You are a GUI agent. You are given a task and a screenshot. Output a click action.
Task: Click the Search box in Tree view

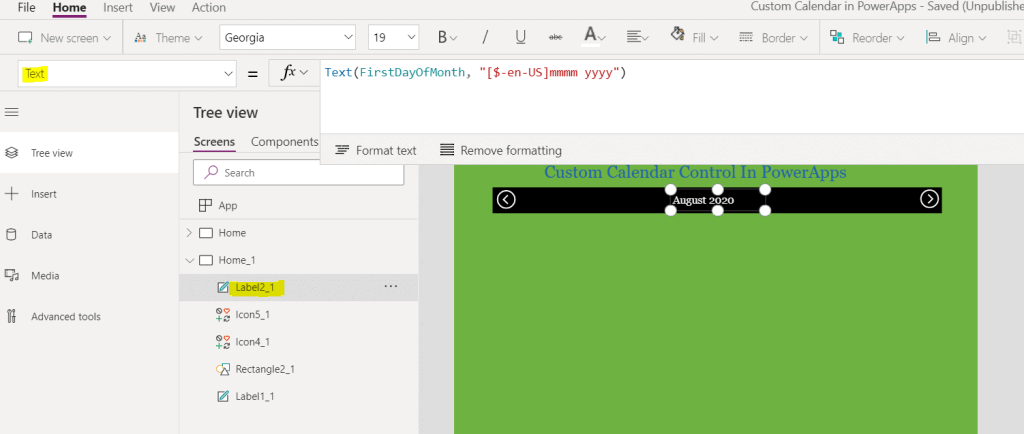[298, 172]
